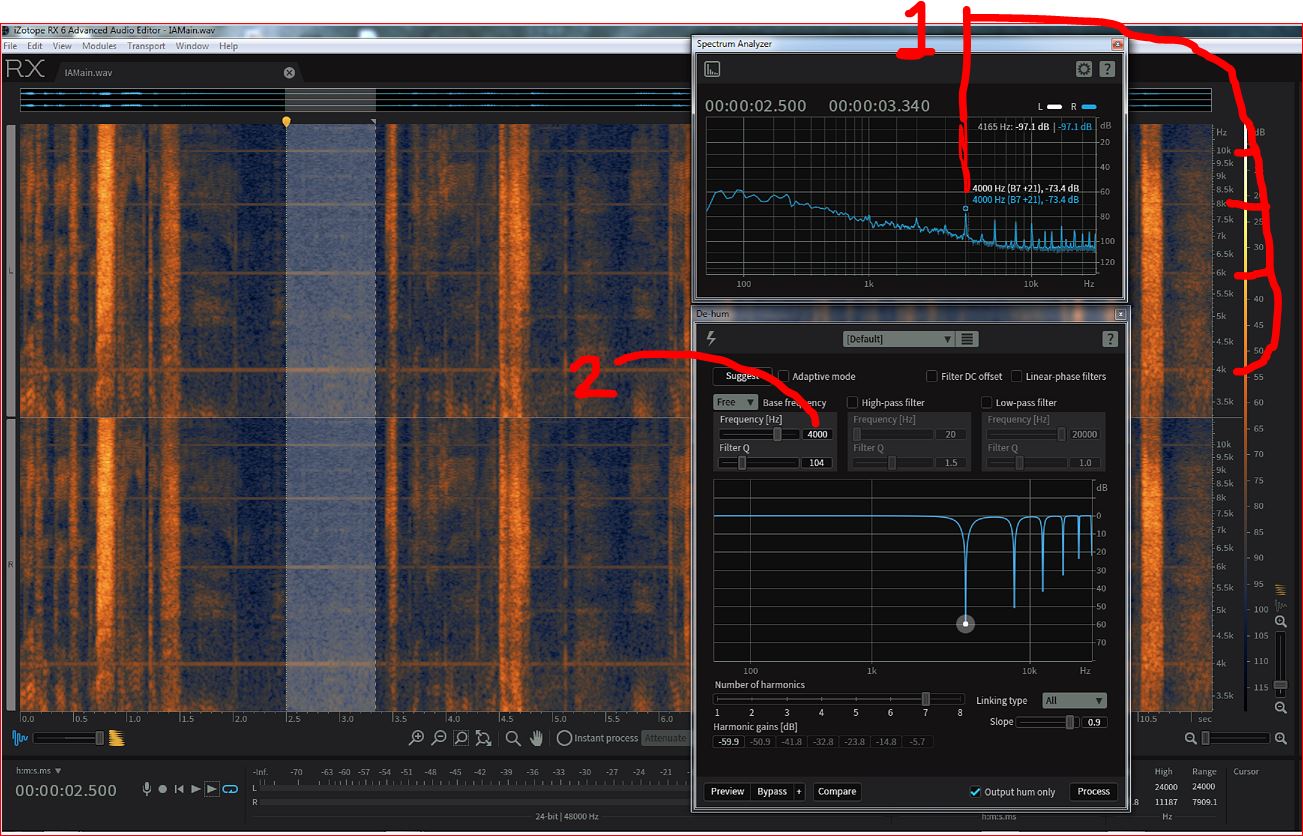
Task: Select the hand grab tool
Action: pos(537,738)
